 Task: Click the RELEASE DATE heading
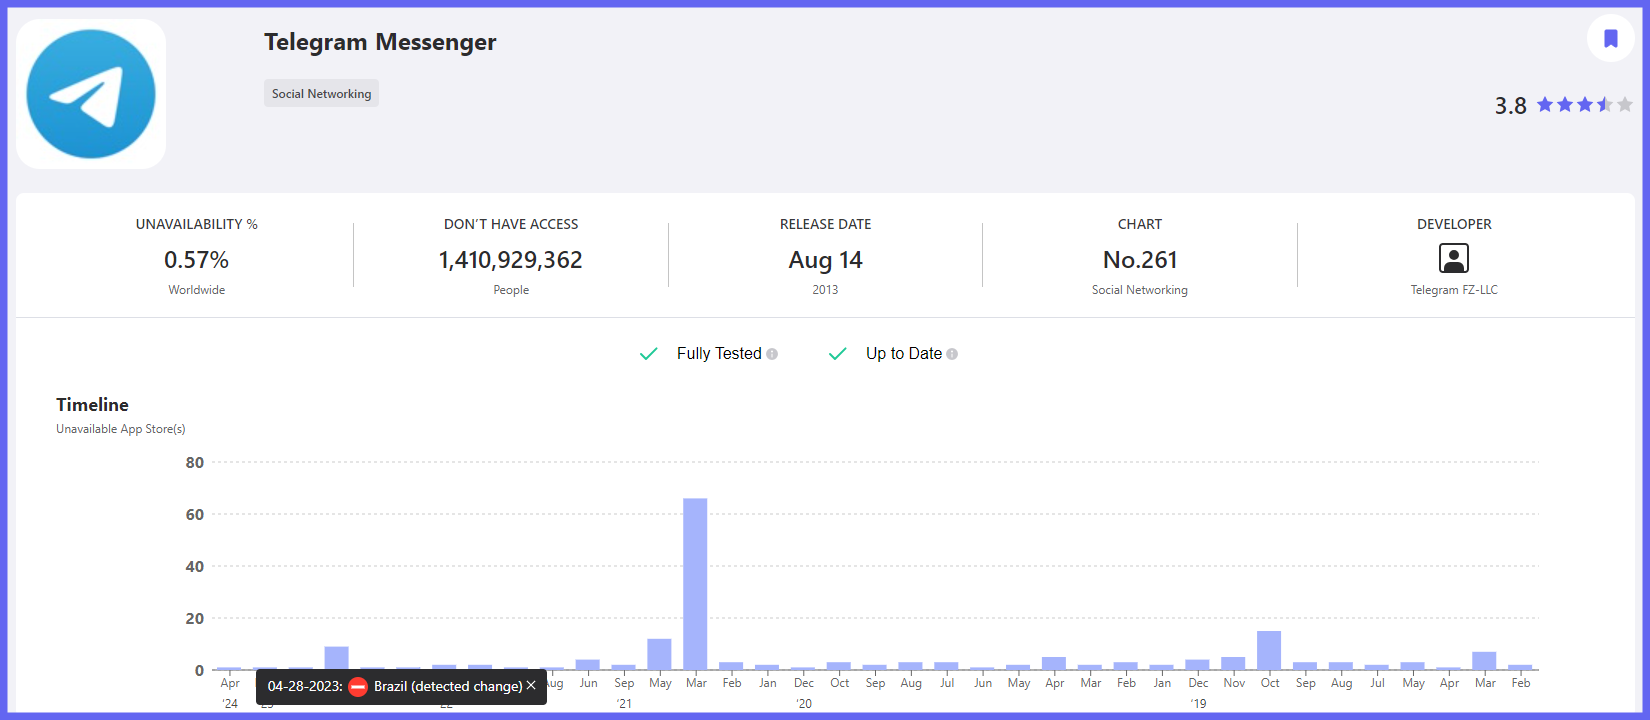826,224
